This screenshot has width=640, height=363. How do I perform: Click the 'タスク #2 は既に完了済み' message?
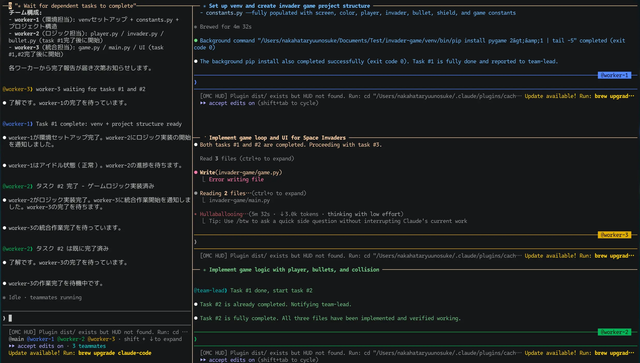click(72, 249)
